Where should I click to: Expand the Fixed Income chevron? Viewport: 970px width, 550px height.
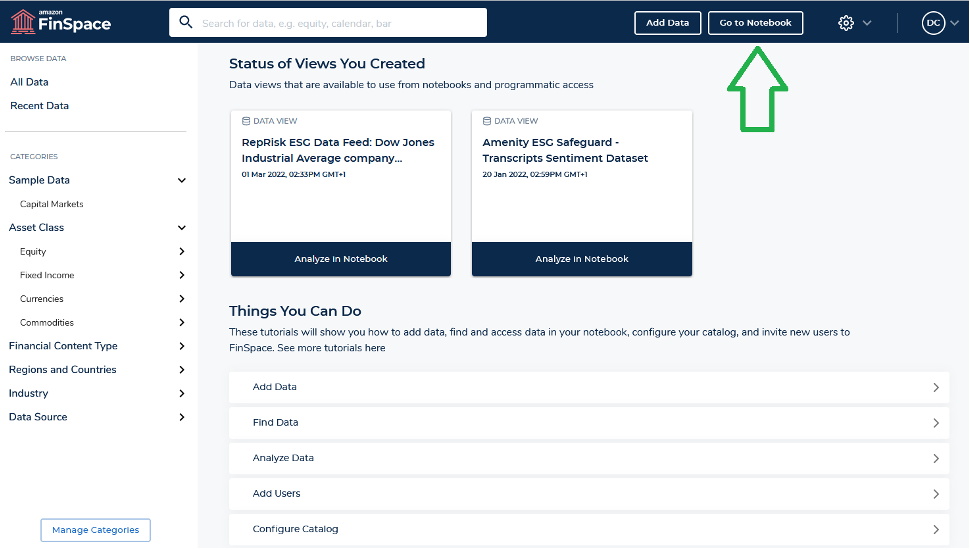(x=182, y=275)
